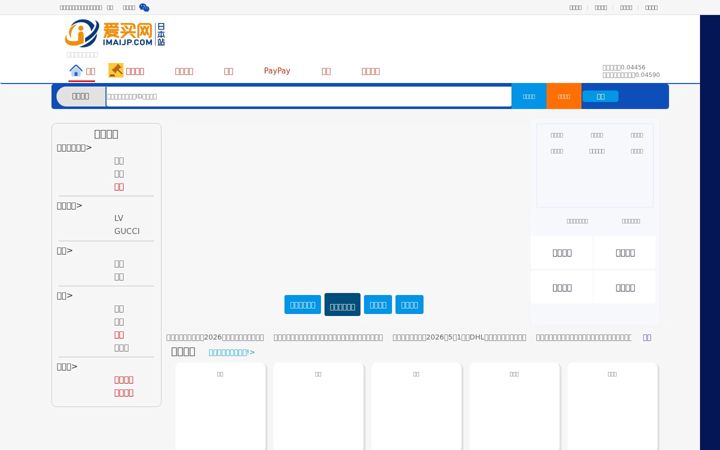
Task: Click the exchange rate value 0.04590
Action: (647, 74)
